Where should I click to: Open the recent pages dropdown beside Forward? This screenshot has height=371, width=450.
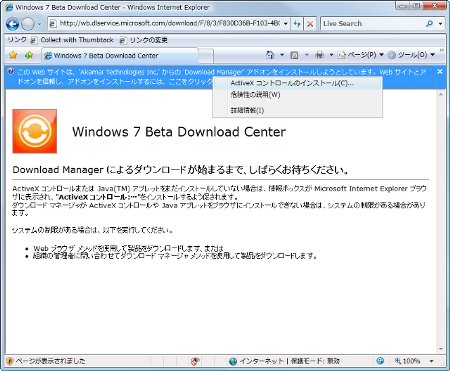39,24
